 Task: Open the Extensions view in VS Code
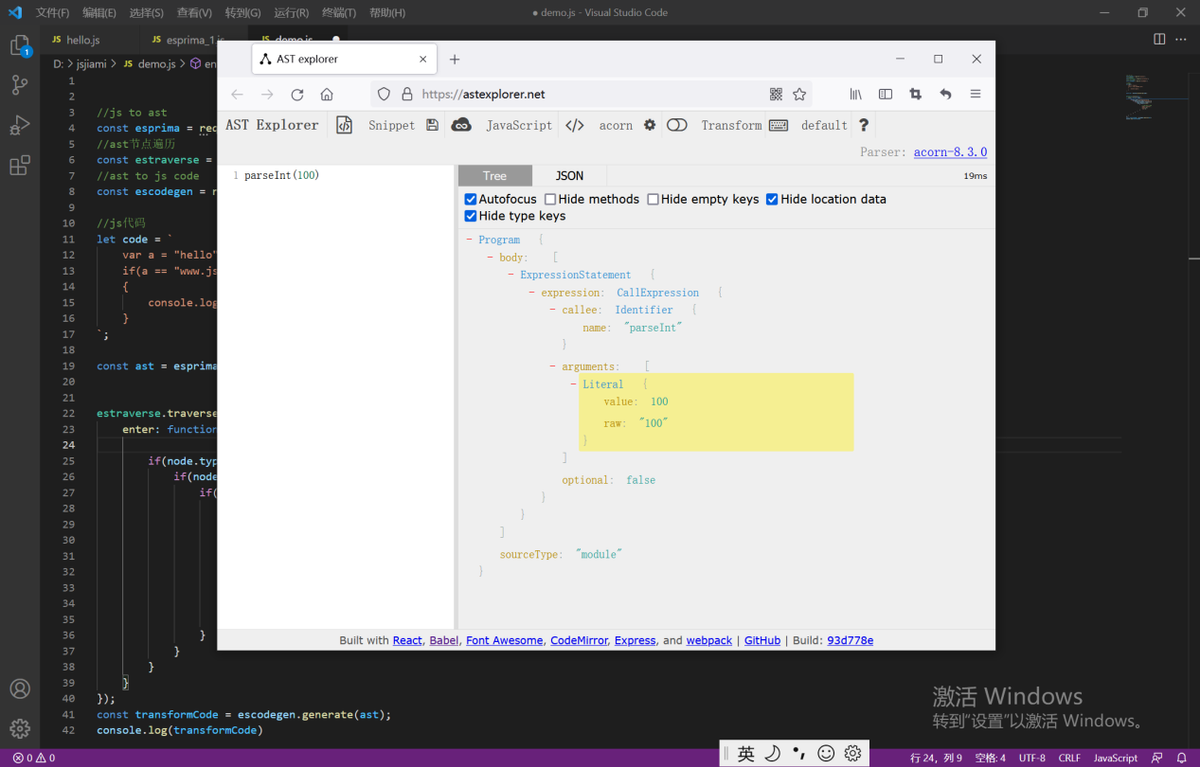(20, 166)
